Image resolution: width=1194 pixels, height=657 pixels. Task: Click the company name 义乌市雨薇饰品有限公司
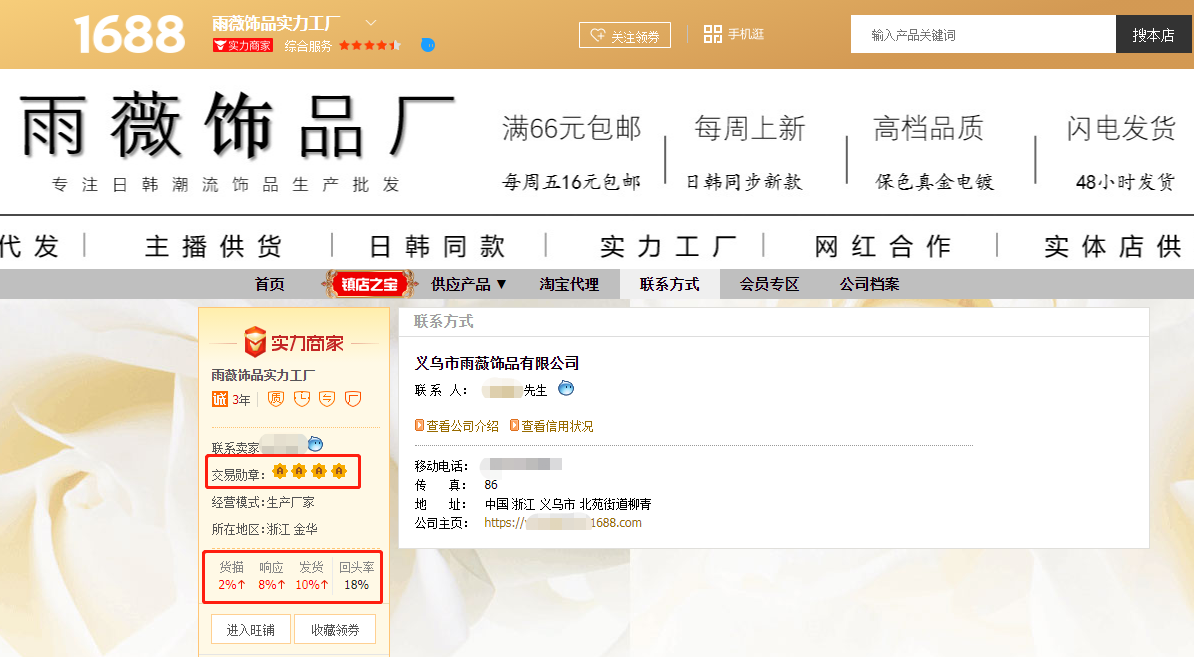[496, 363]
